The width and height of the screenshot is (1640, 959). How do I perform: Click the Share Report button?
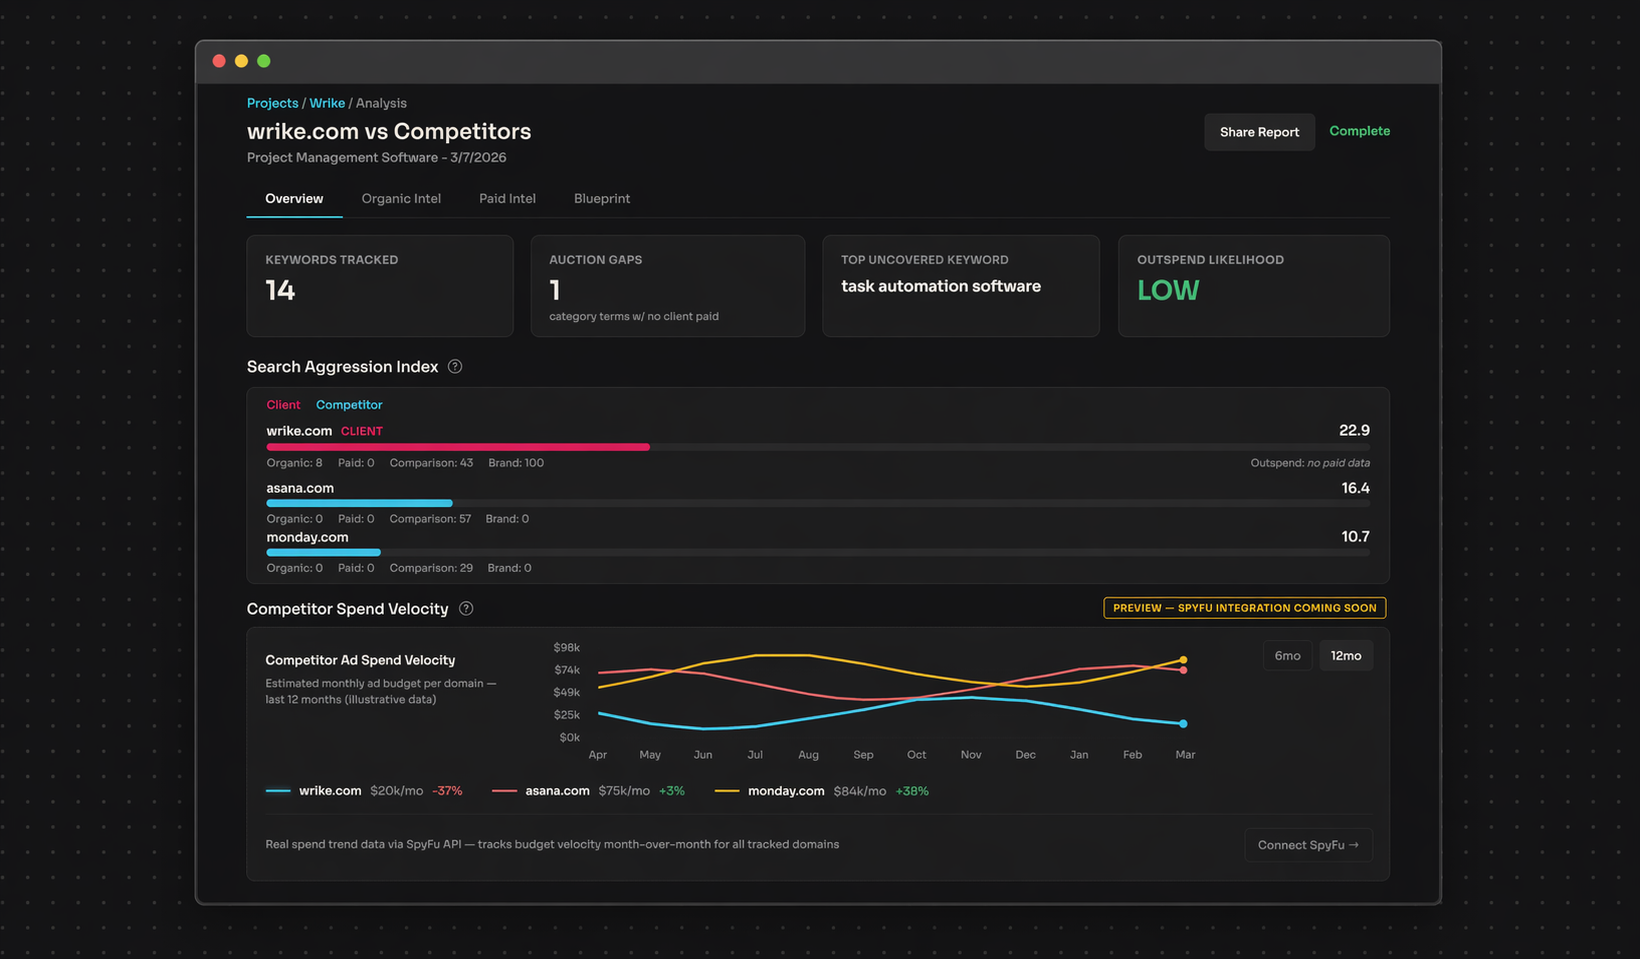click(x=1259, y=131)
